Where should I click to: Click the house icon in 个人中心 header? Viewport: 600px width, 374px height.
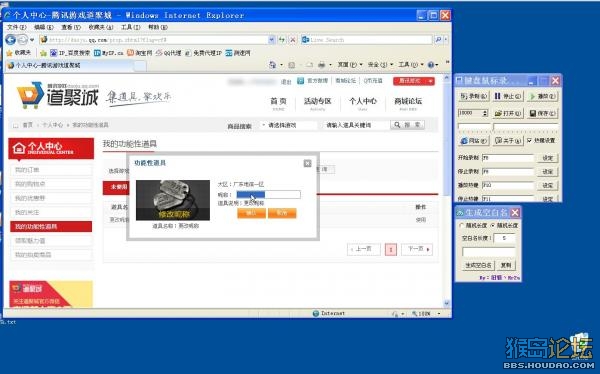point(19,148)
